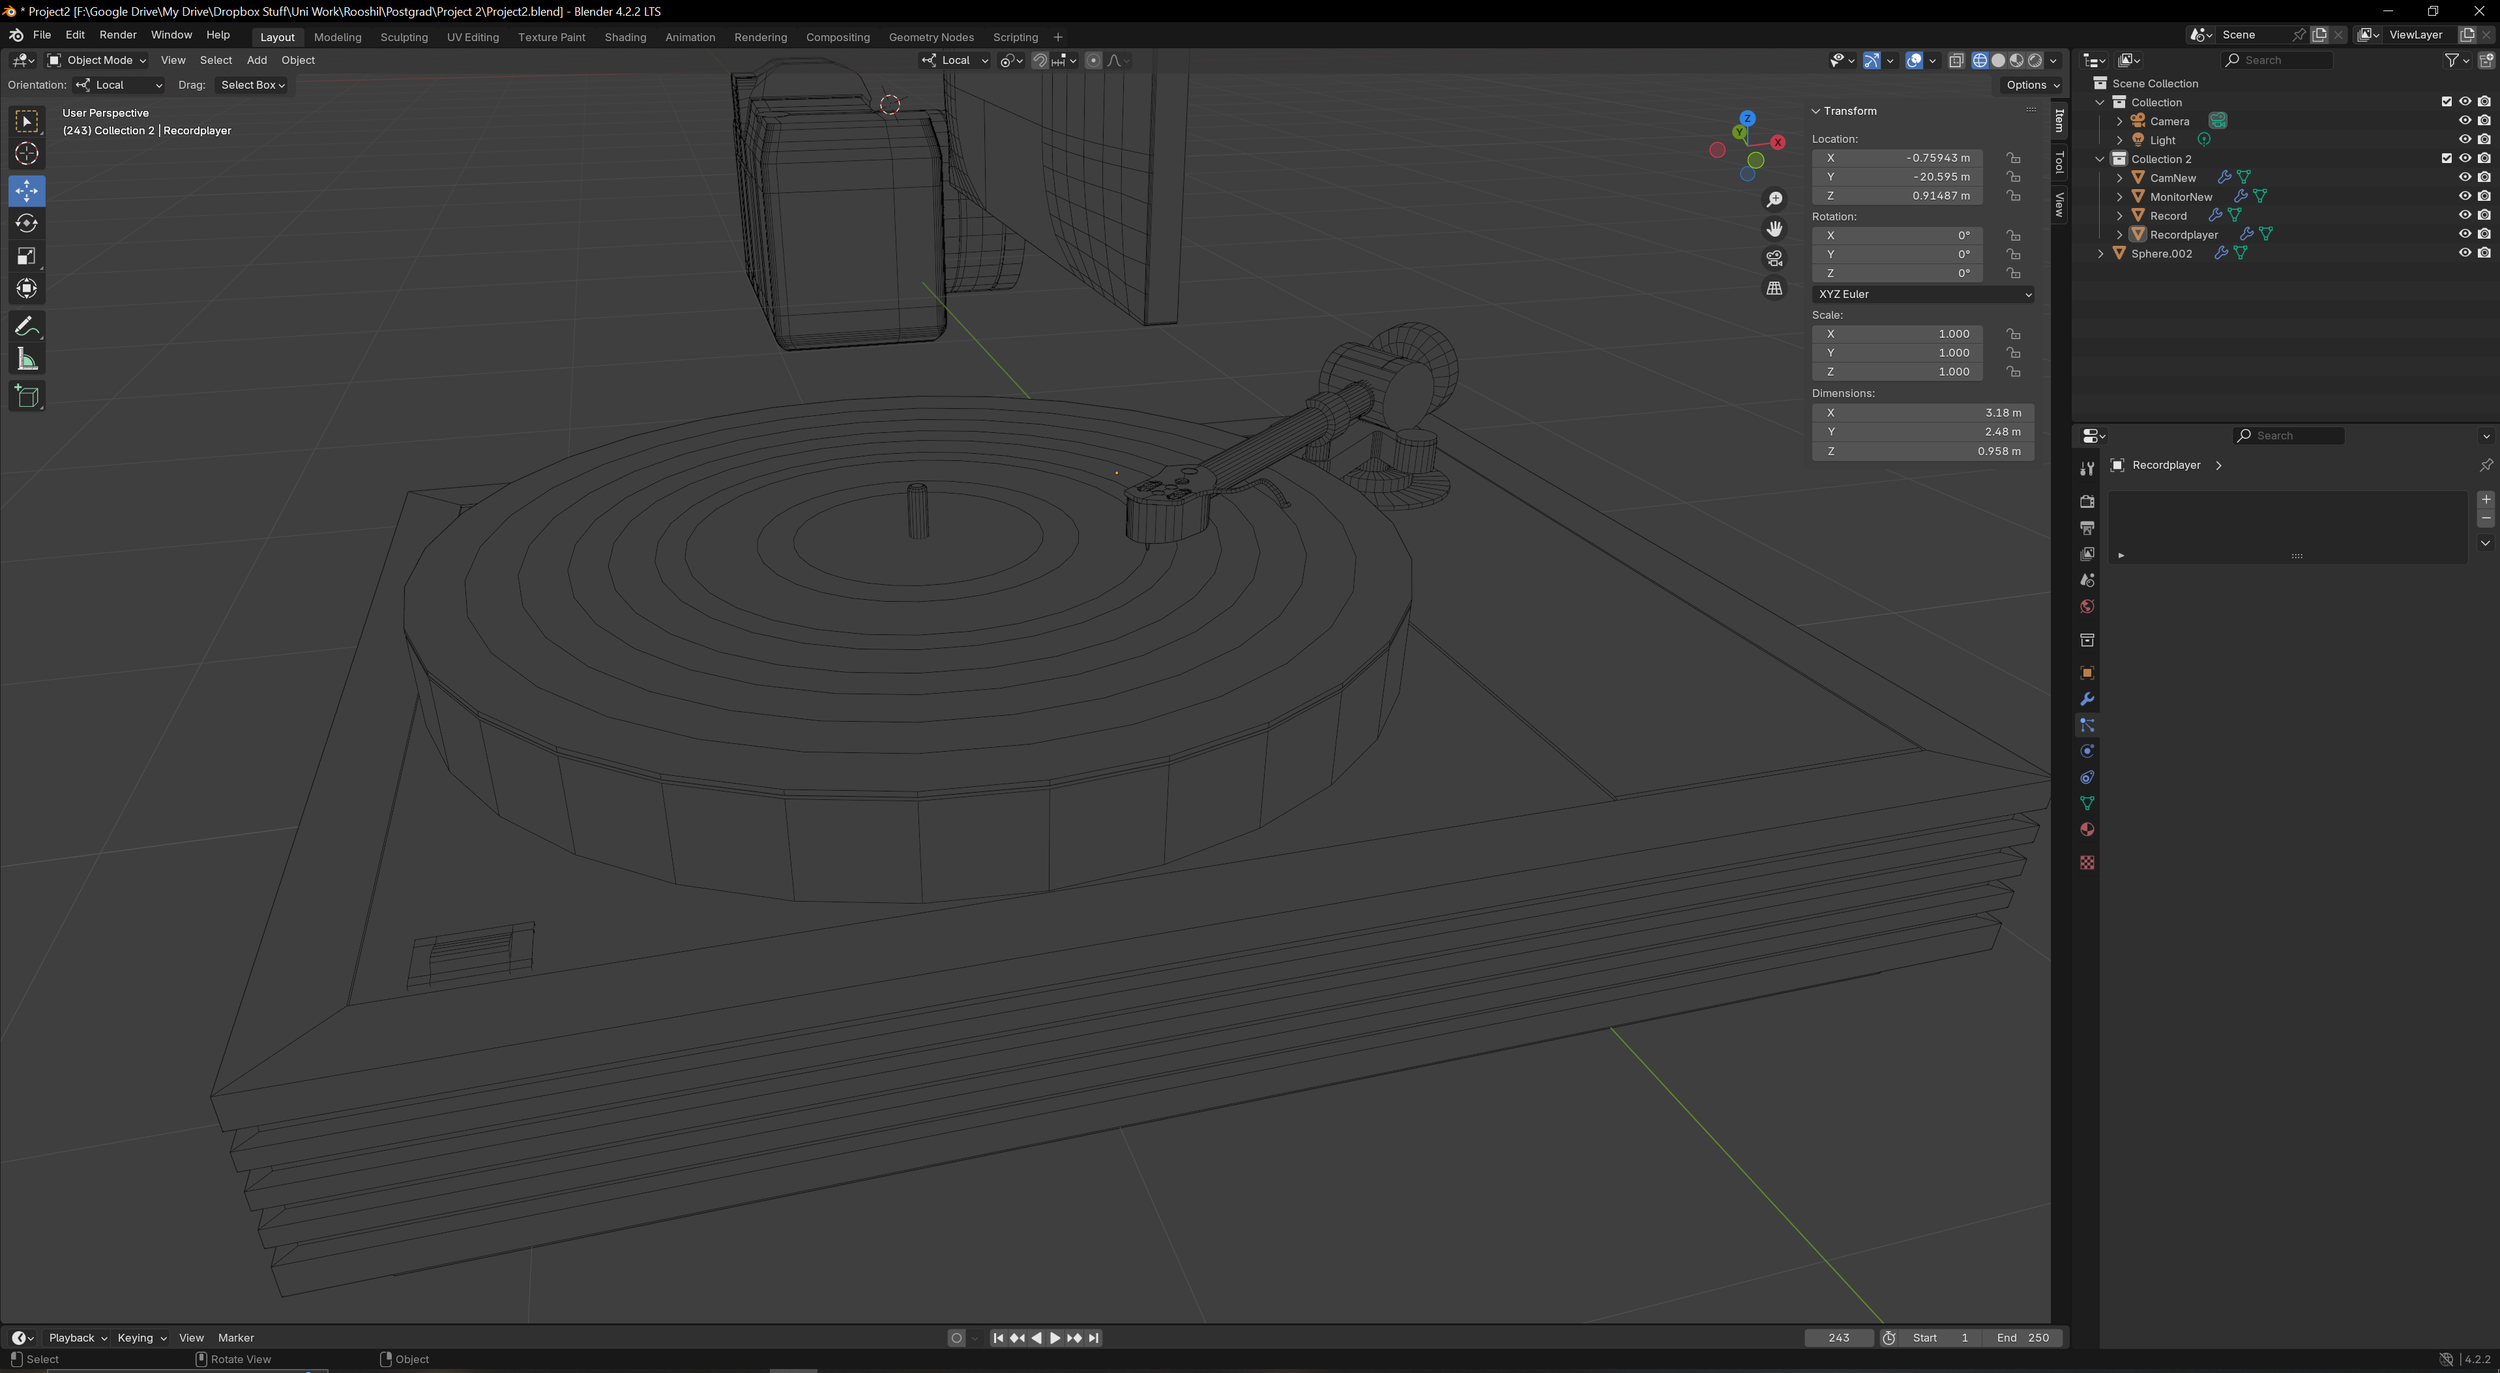Open the XYZ Euler rotation mode dropdown
Viewport: 2500px width, 1373px height.
pyautogui.click(x=1922, y=294)
